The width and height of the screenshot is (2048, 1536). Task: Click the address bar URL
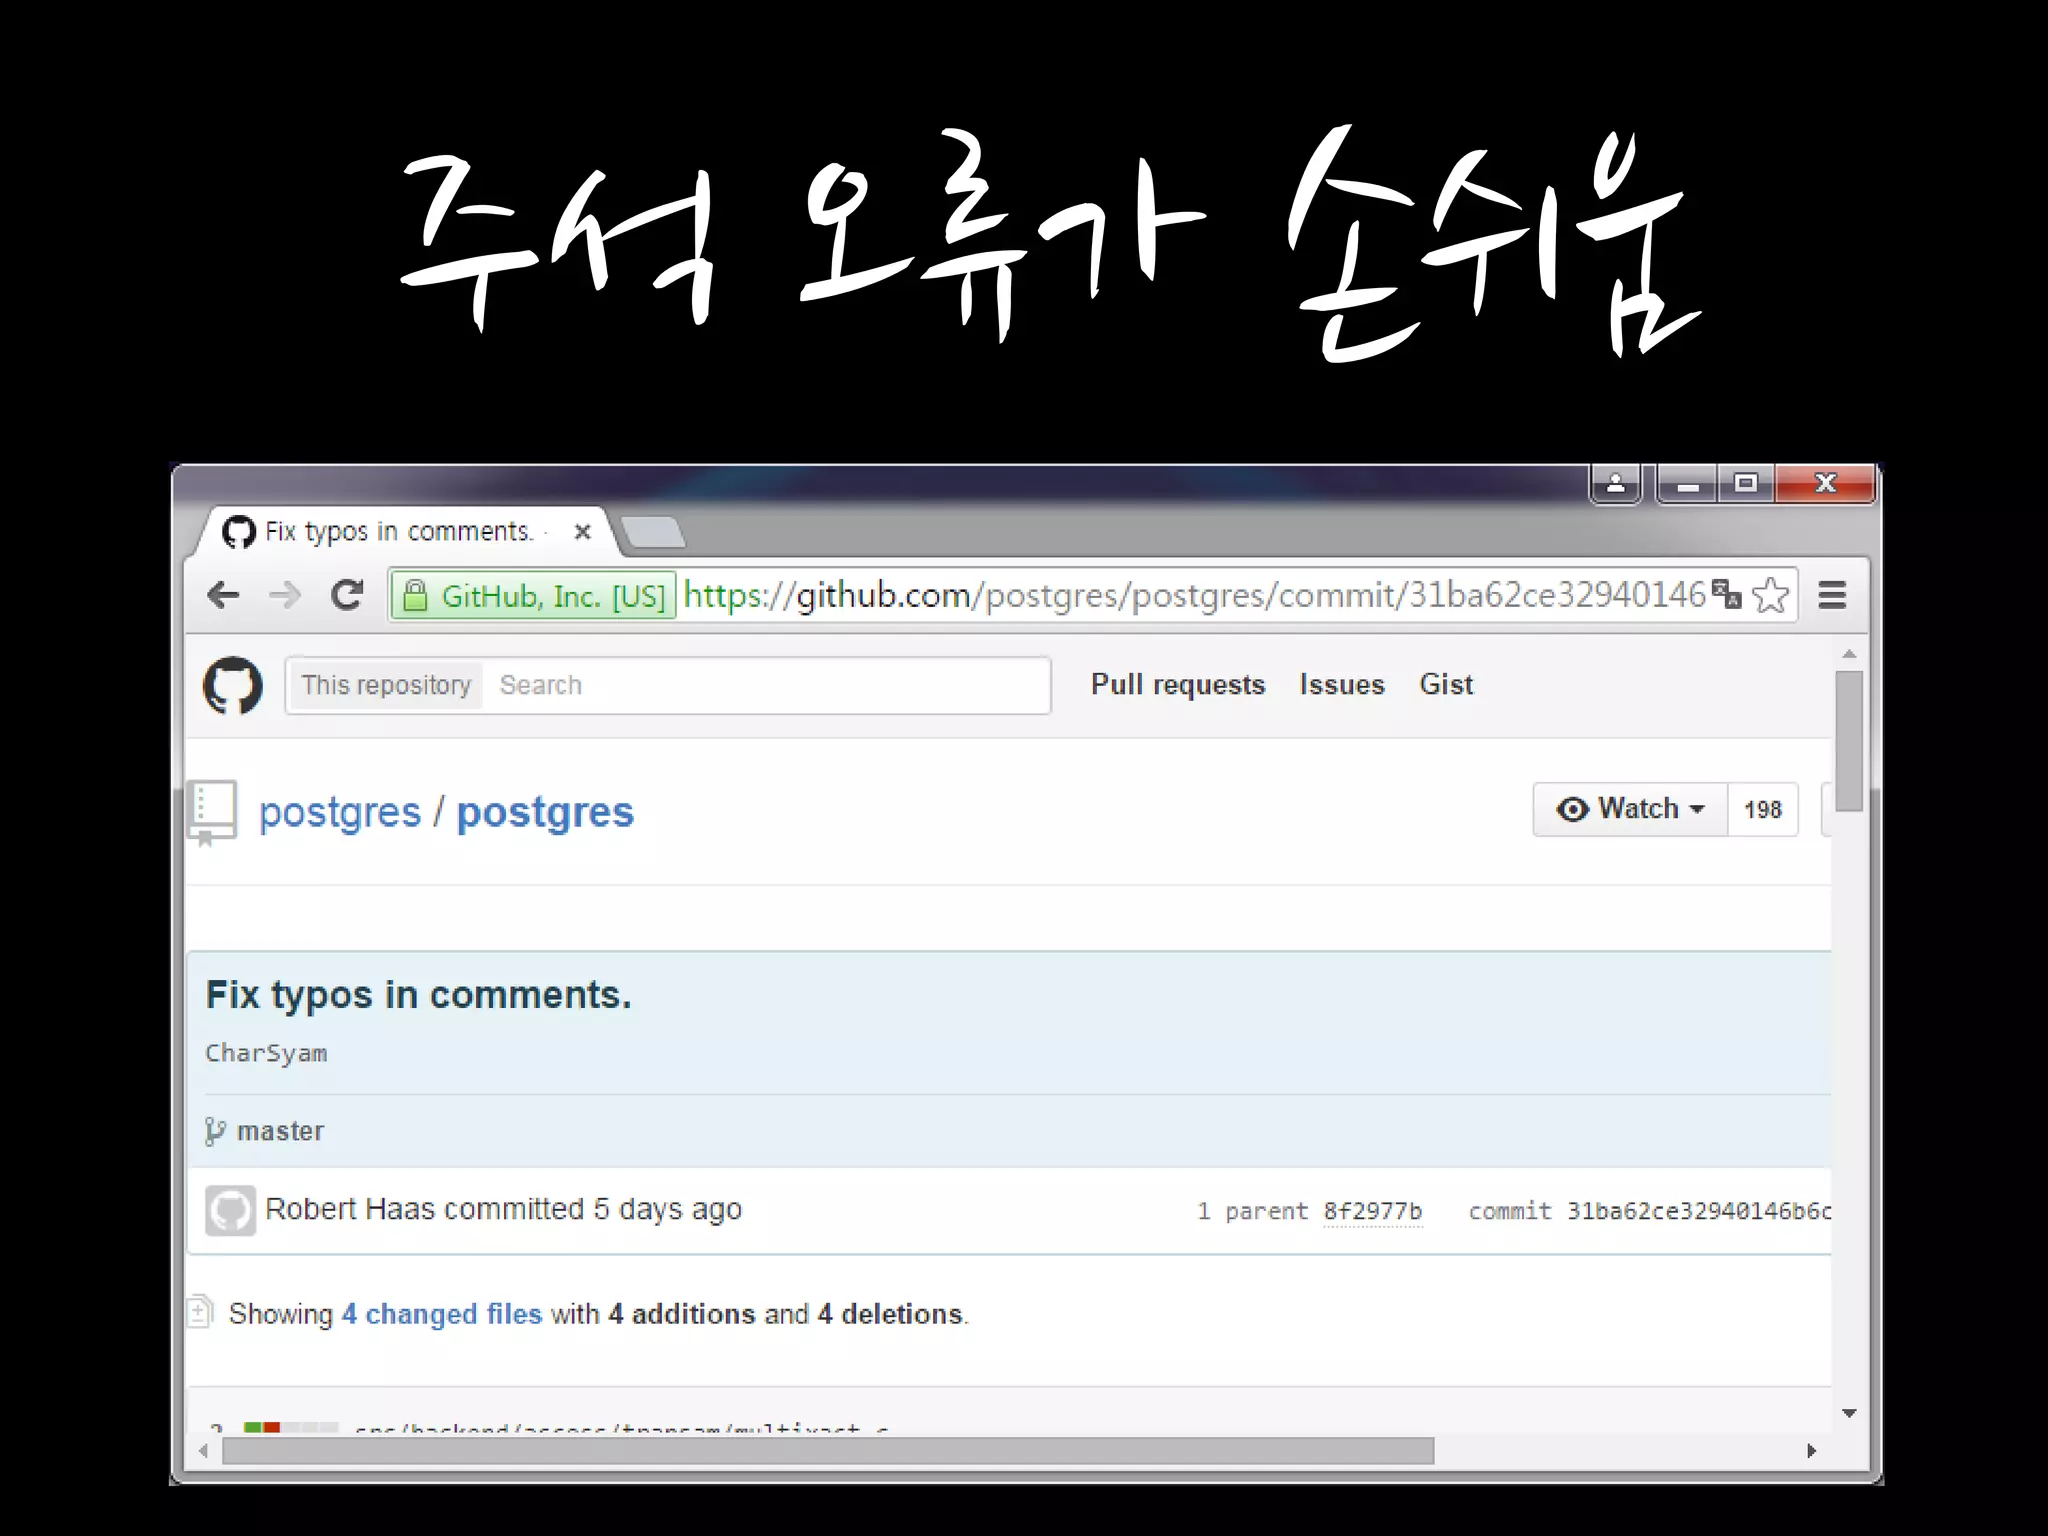pos(1194,595)
